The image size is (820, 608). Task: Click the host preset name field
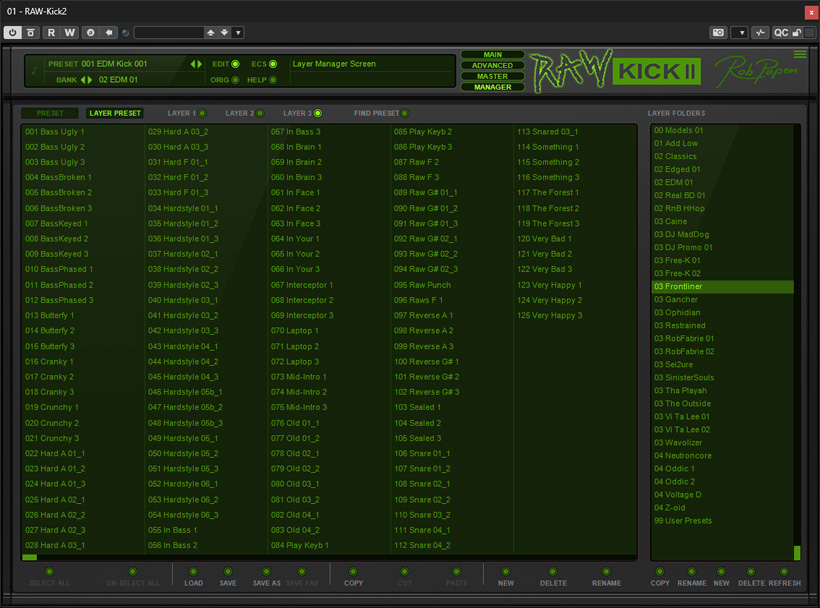coord(169,32)
